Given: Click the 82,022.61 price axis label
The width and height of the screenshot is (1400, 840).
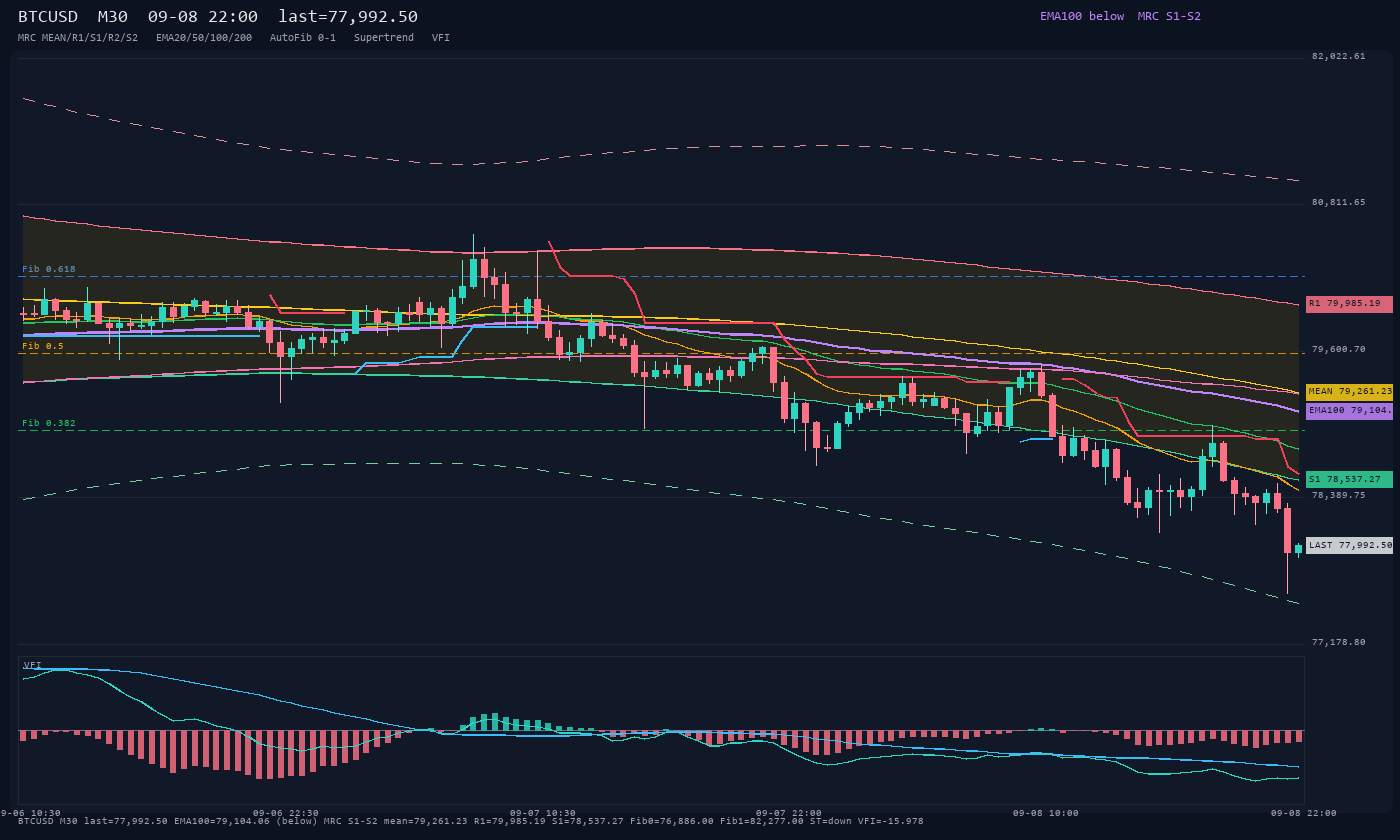Looking at the screenshot, I should pyautogui.click(x=1338, y=57).
